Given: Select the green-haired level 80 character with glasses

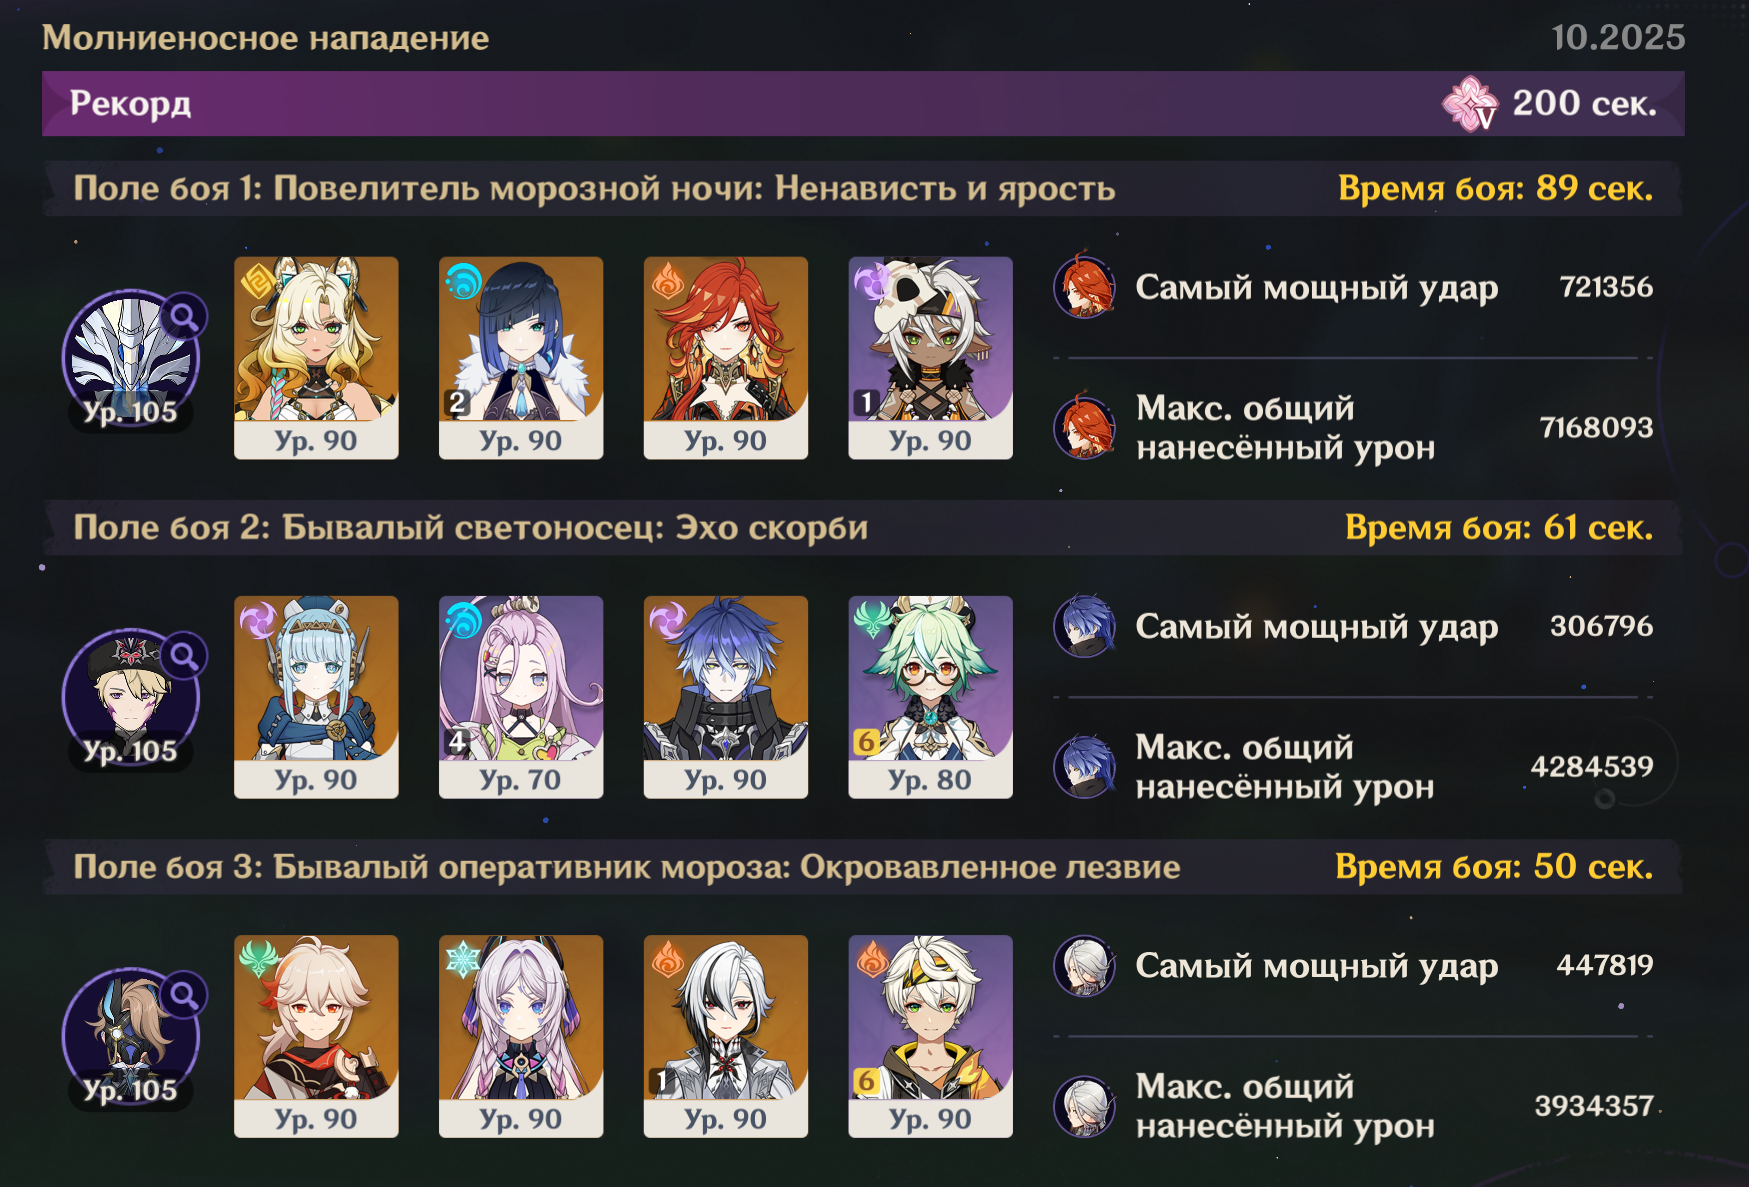Looking at the screenshot, I should click(931, 697).
